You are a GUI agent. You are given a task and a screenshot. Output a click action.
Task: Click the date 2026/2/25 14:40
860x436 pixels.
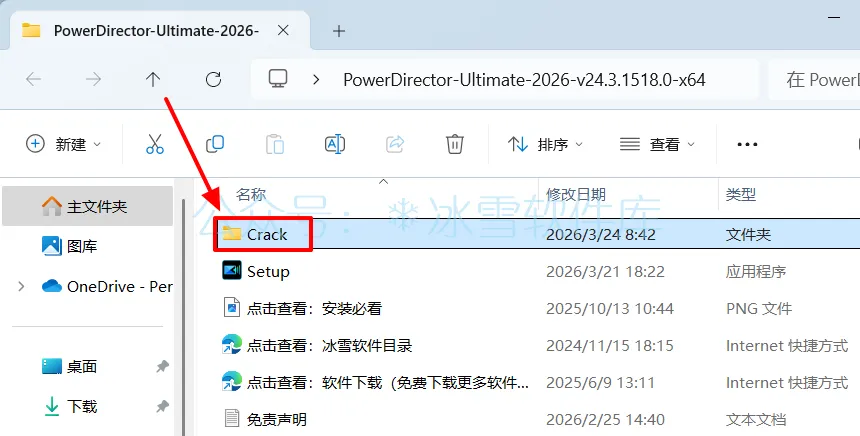tap(605, 420)
